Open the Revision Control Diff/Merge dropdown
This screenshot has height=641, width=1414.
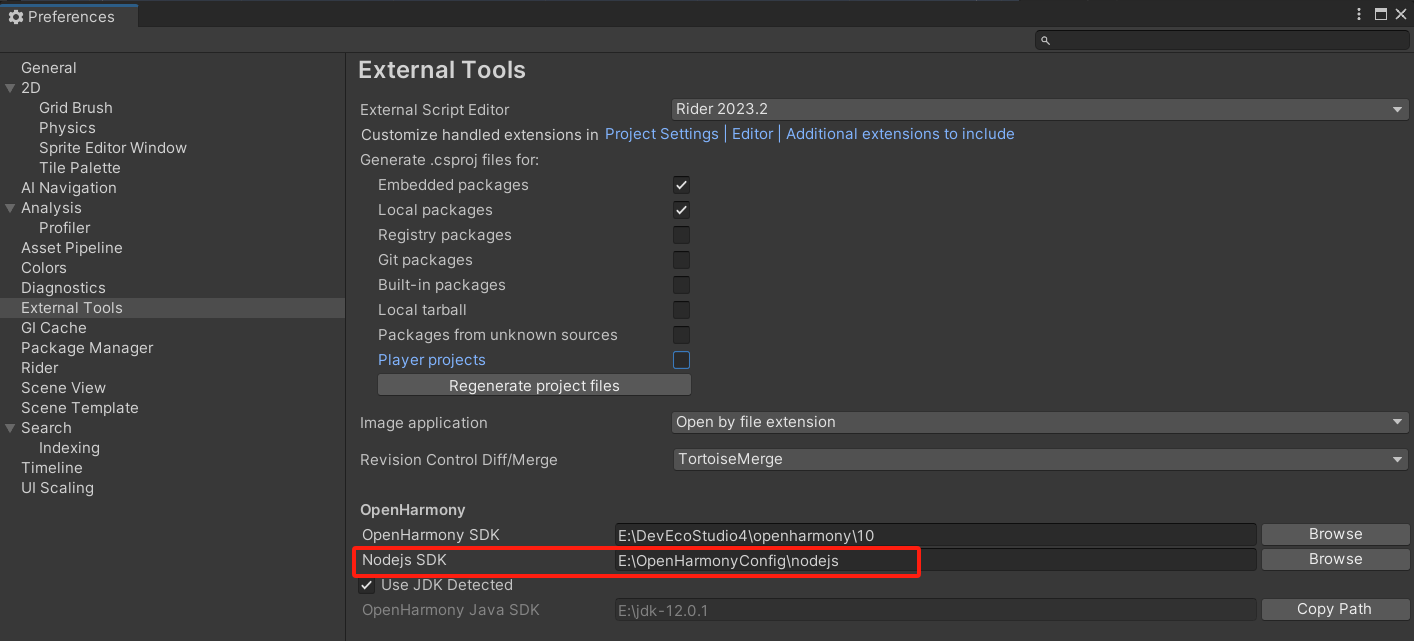pyautogui.click(x=1039, y=459)
